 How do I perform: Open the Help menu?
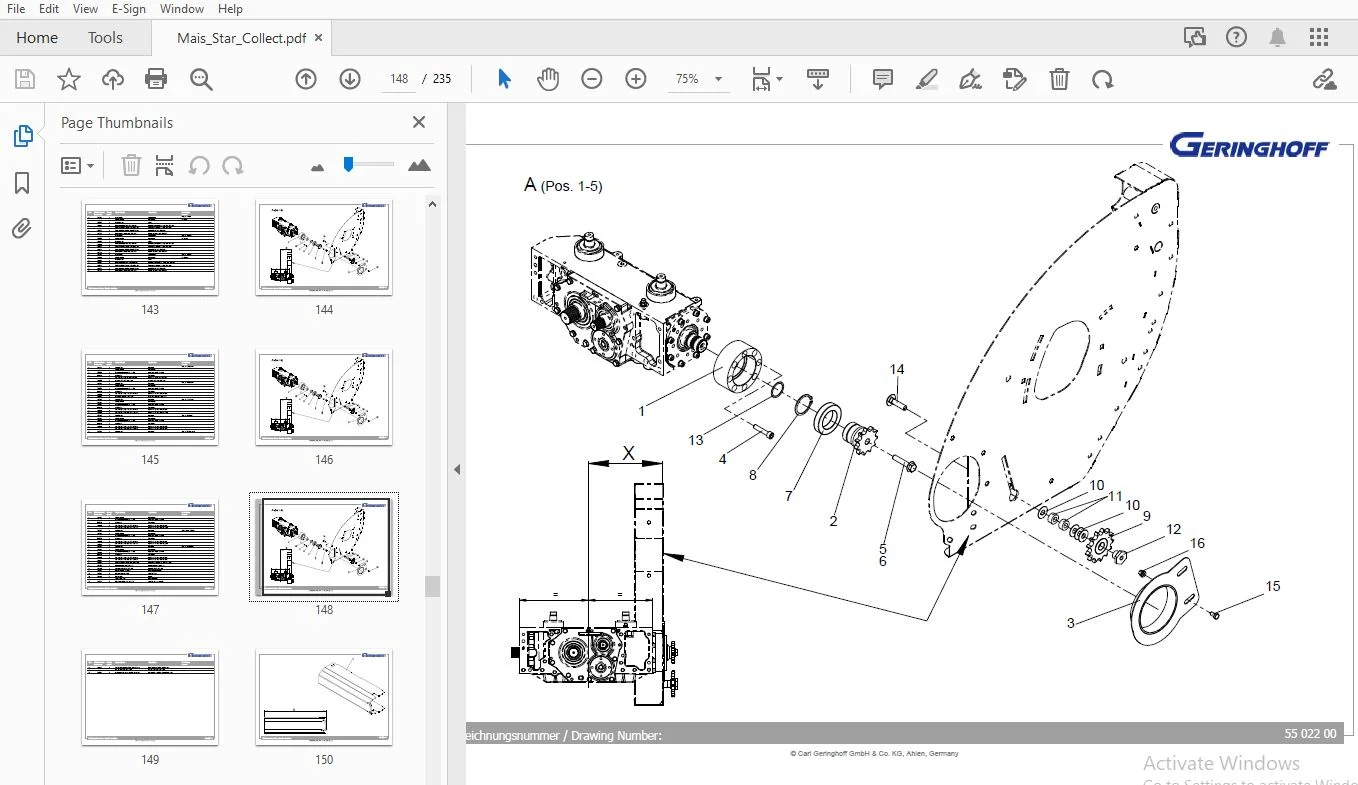point(230,9)
